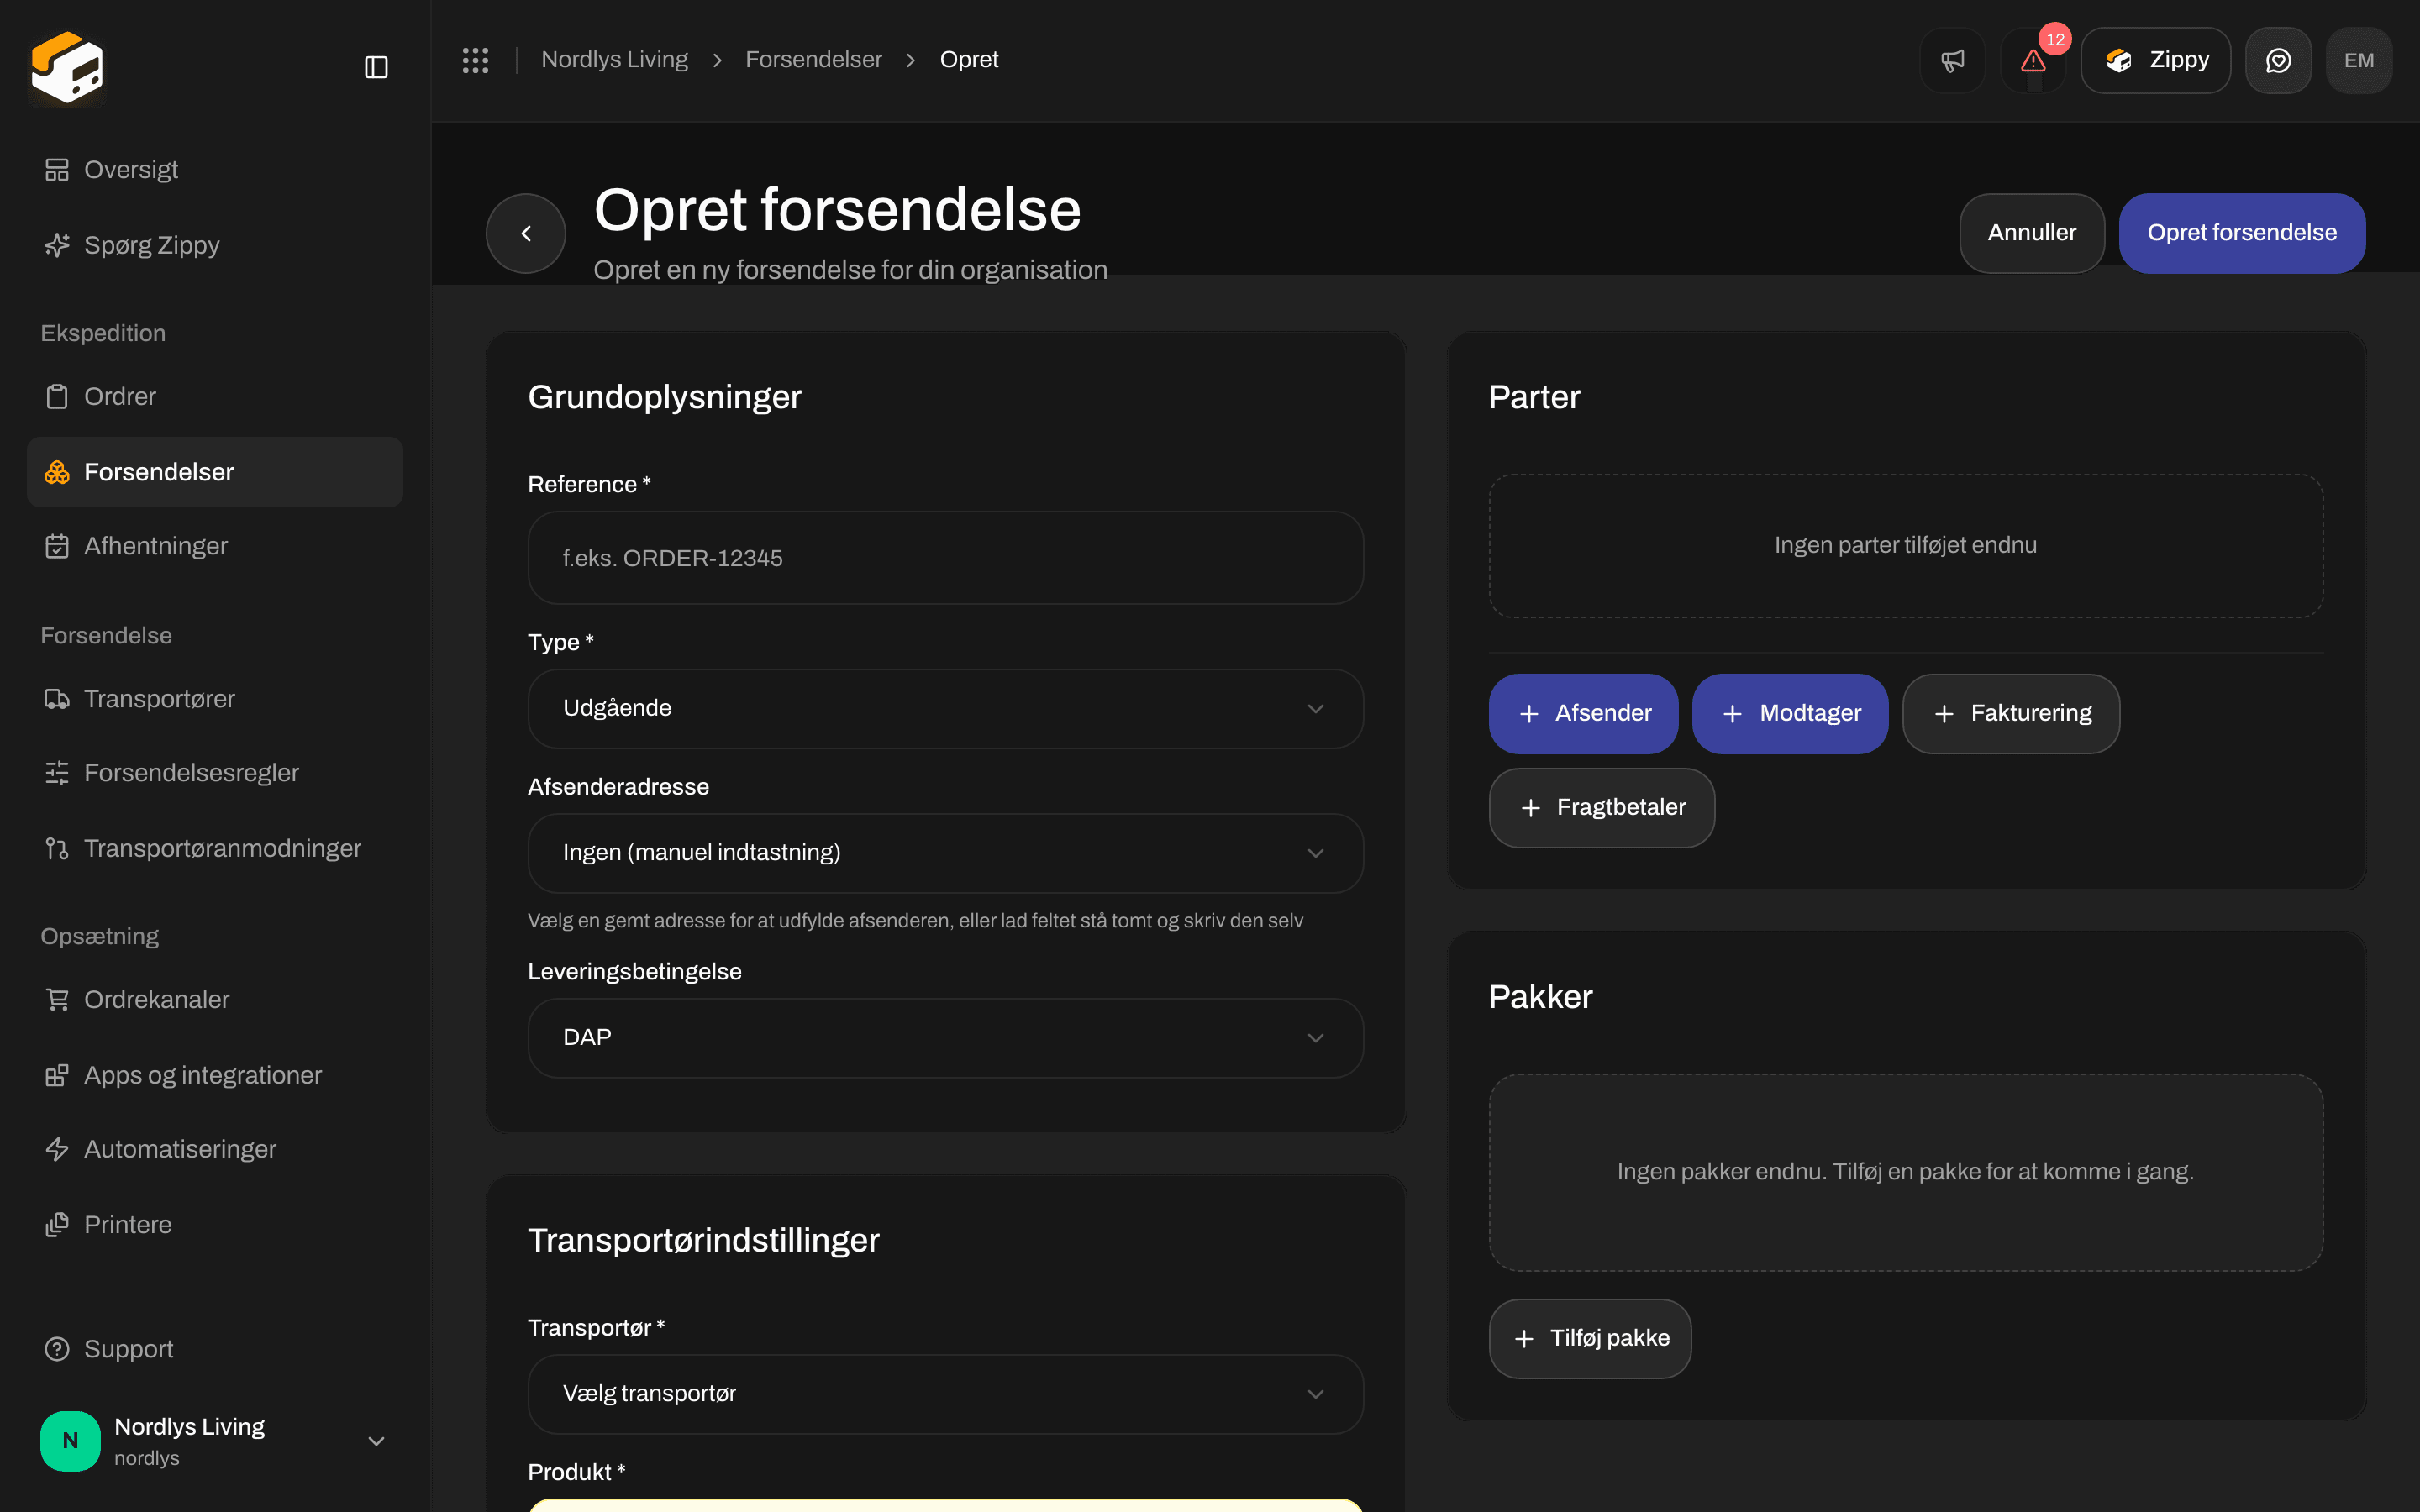The image size is (2420, 1512).
Task: Open Ordrekanaler in the sidebar
Action: coord(215,1000)
